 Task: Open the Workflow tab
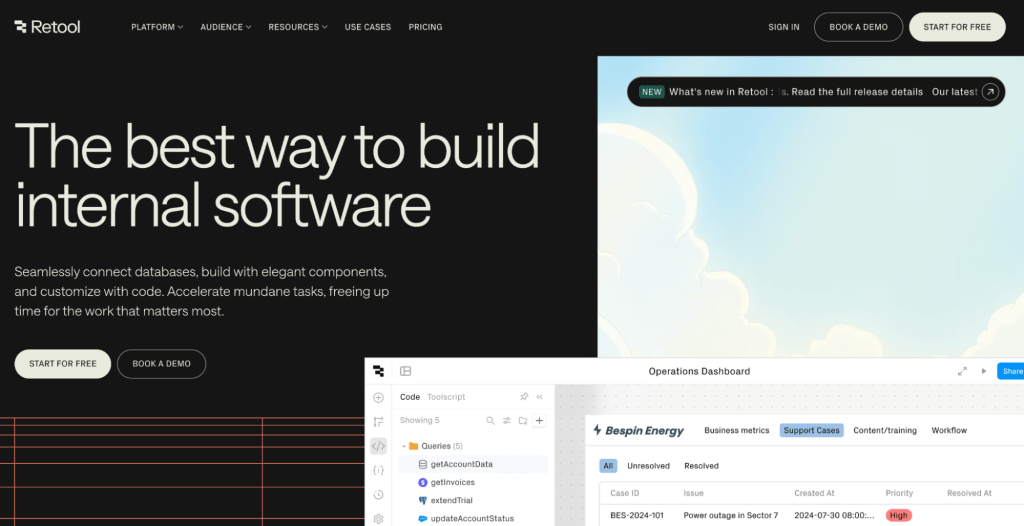tap(949, 430)
